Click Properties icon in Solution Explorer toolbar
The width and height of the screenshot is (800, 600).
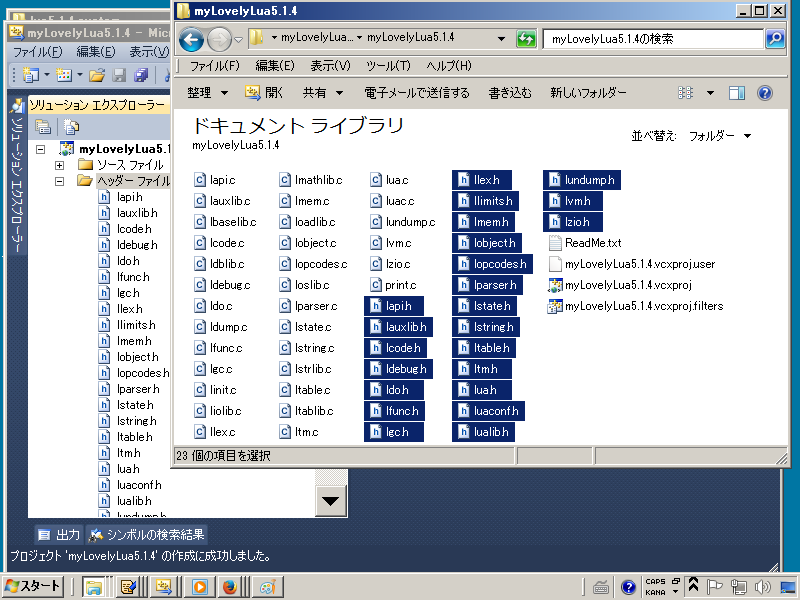pos(43,127)
